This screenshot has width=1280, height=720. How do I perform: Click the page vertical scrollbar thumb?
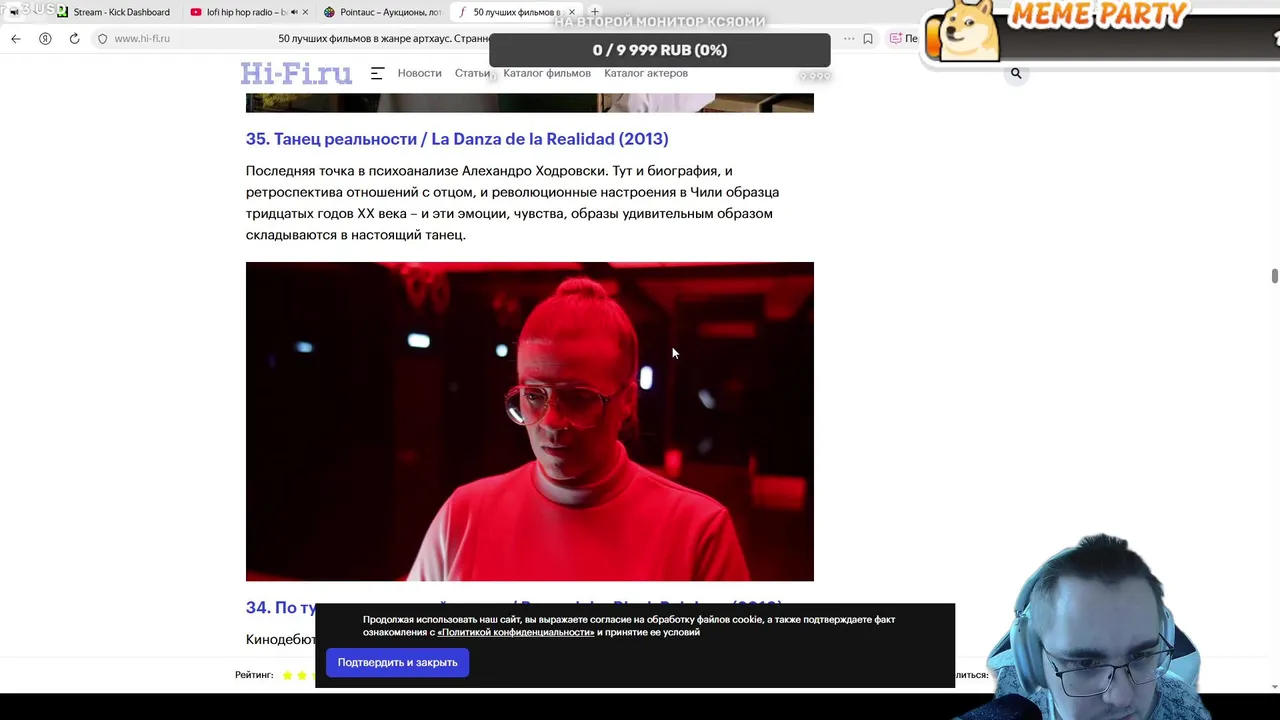point(1274,276)
